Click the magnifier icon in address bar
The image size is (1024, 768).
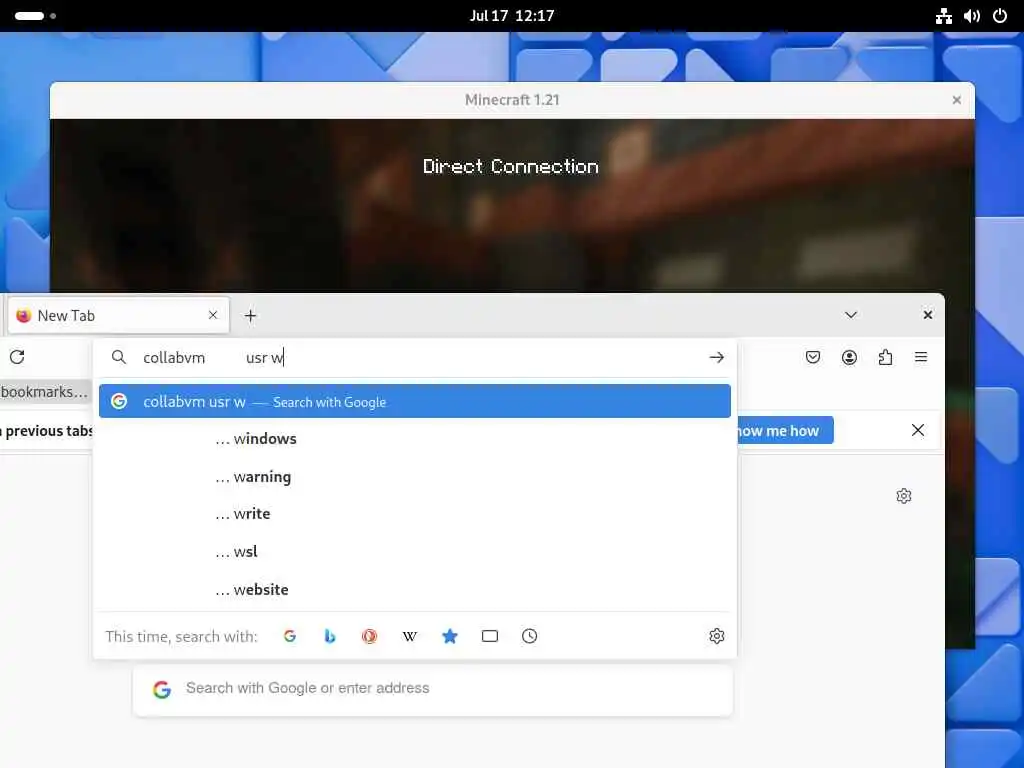pos(118,357)
